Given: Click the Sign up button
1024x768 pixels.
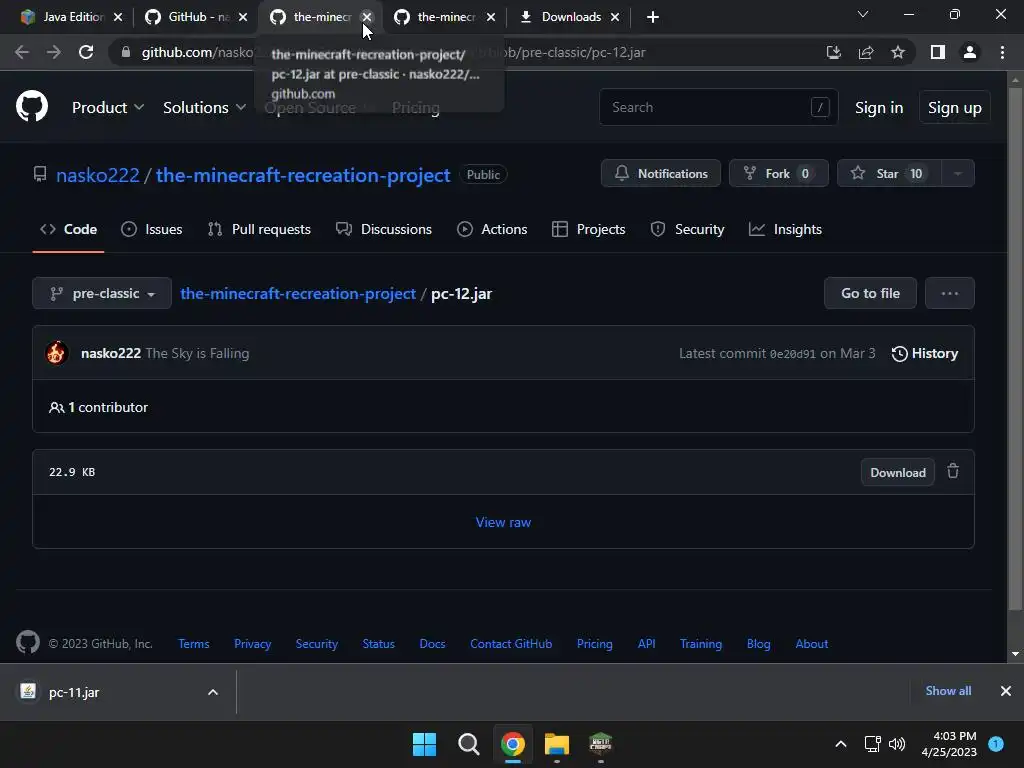Looking at the screenshot, I should click(954, 107).
